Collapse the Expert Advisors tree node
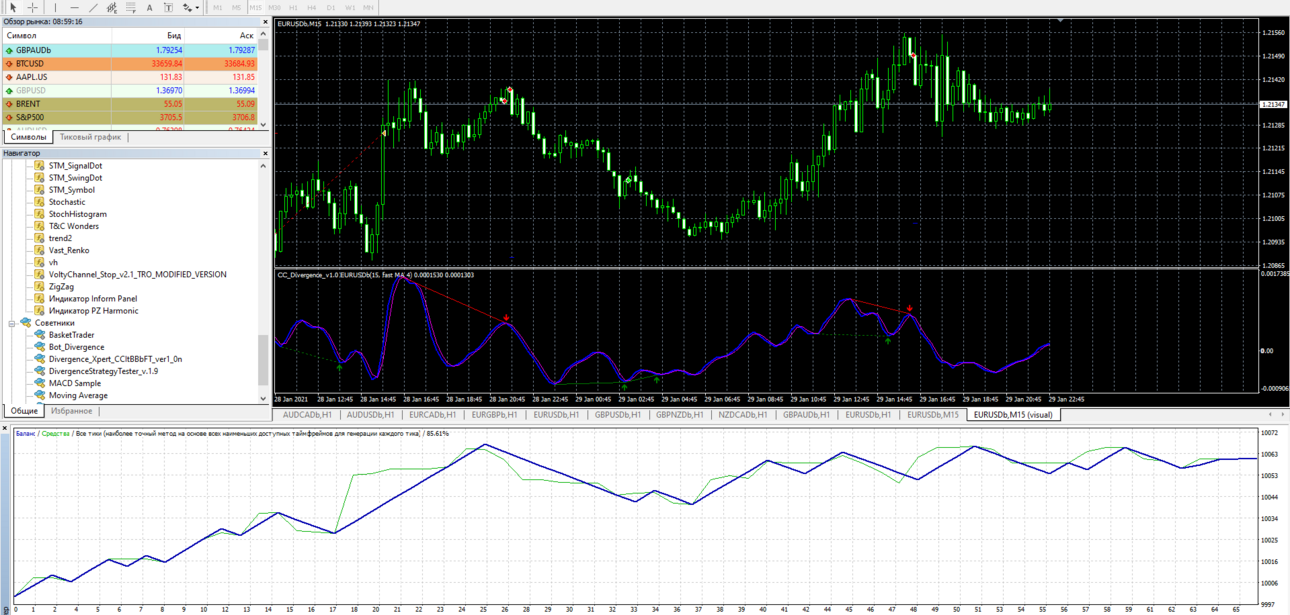This screenshot has height=615, width=1290. coord(12,323)
